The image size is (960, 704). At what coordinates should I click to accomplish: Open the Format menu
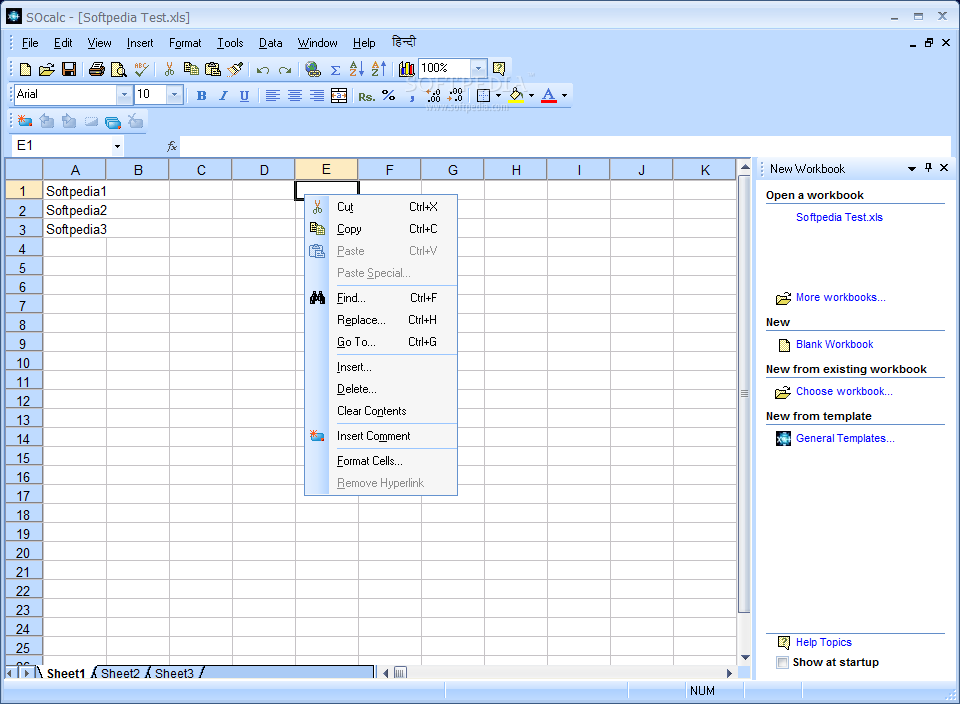[x=185, y=43]
